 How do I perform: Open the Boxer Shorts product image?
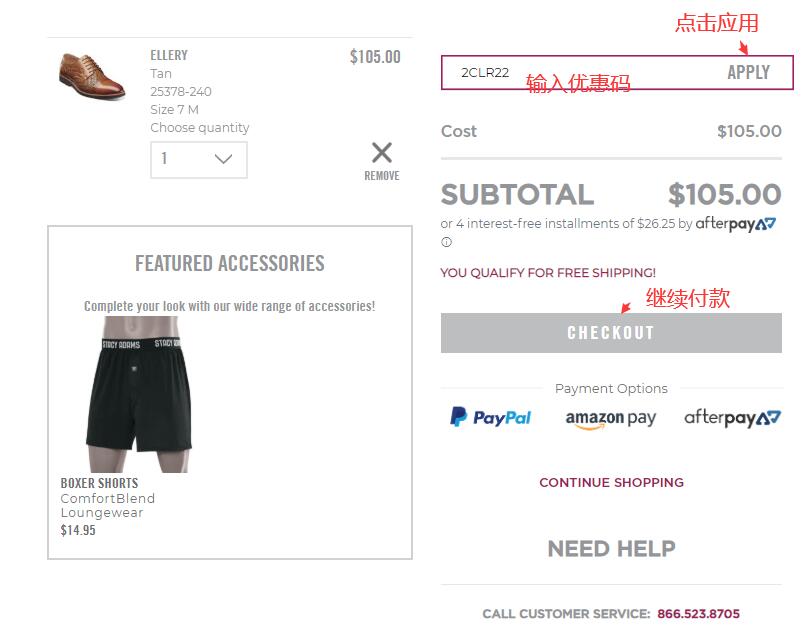click(x=139, y=394)
